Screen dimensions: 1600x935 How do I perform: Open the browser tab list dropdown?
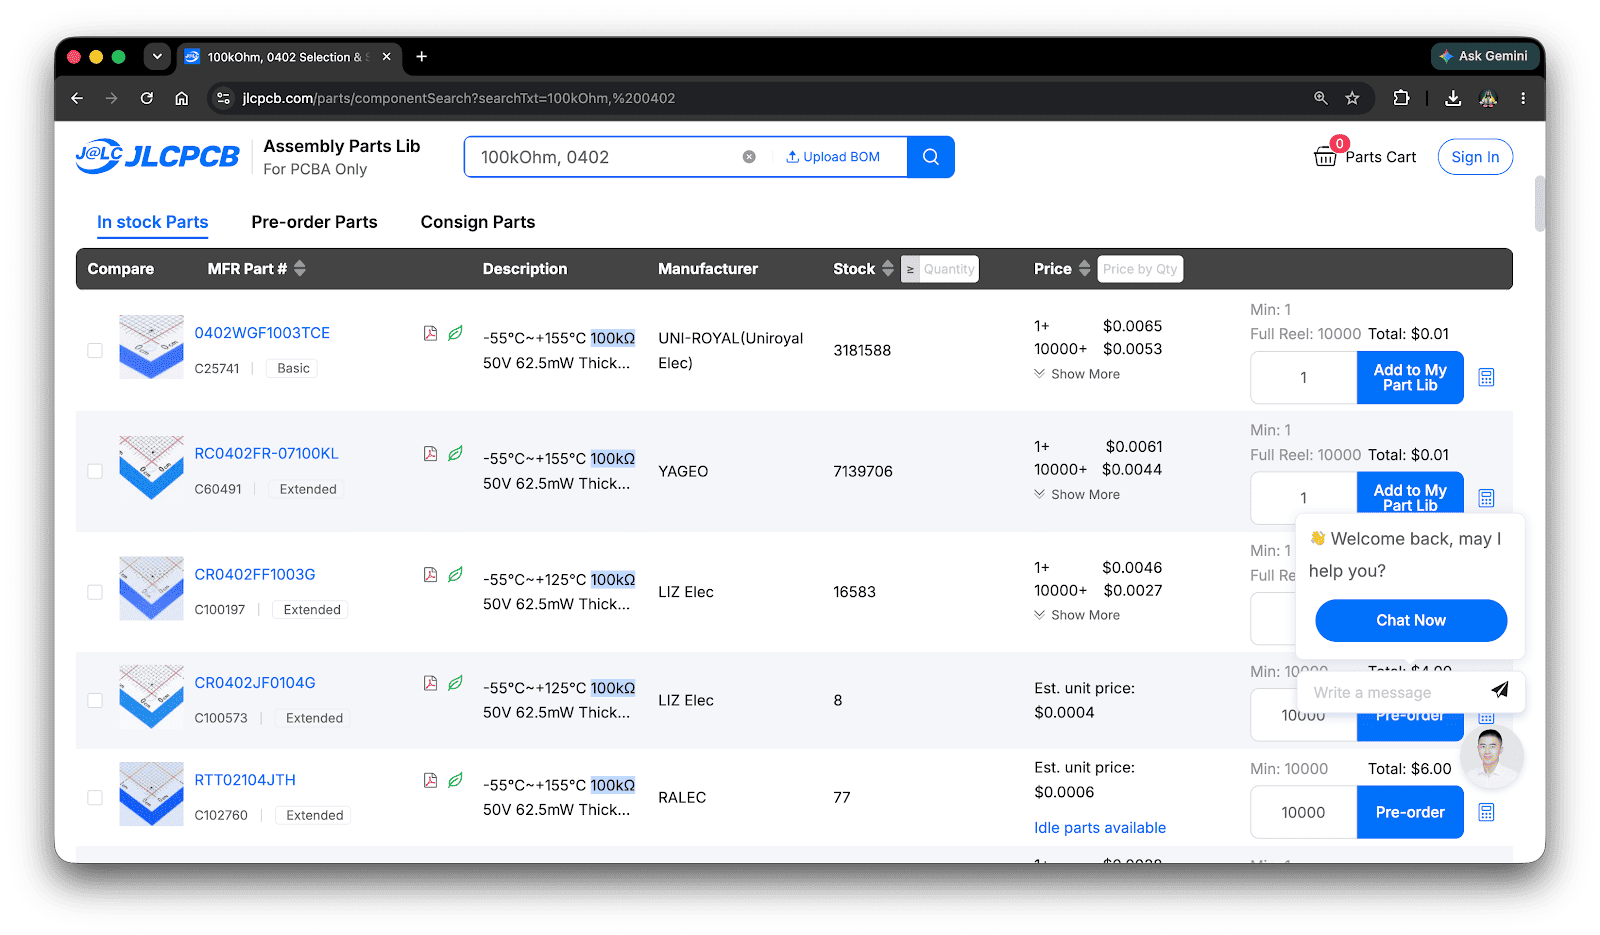click(x=157, y=57)
